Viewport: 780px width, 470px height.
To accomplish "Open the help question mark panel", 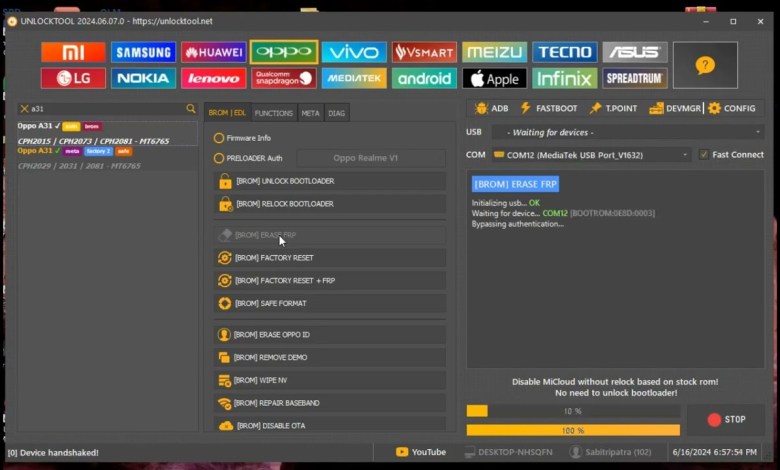I will pyautogui.click(x=705, y=65).
